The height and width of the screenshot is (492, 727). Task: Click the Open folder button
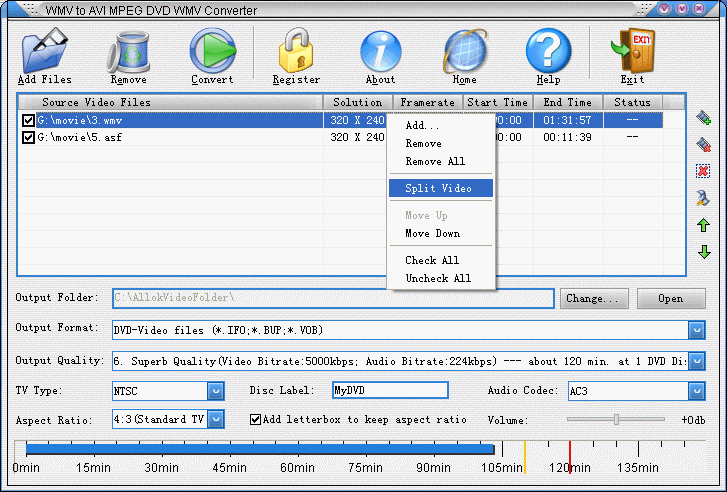pos(670,298)
